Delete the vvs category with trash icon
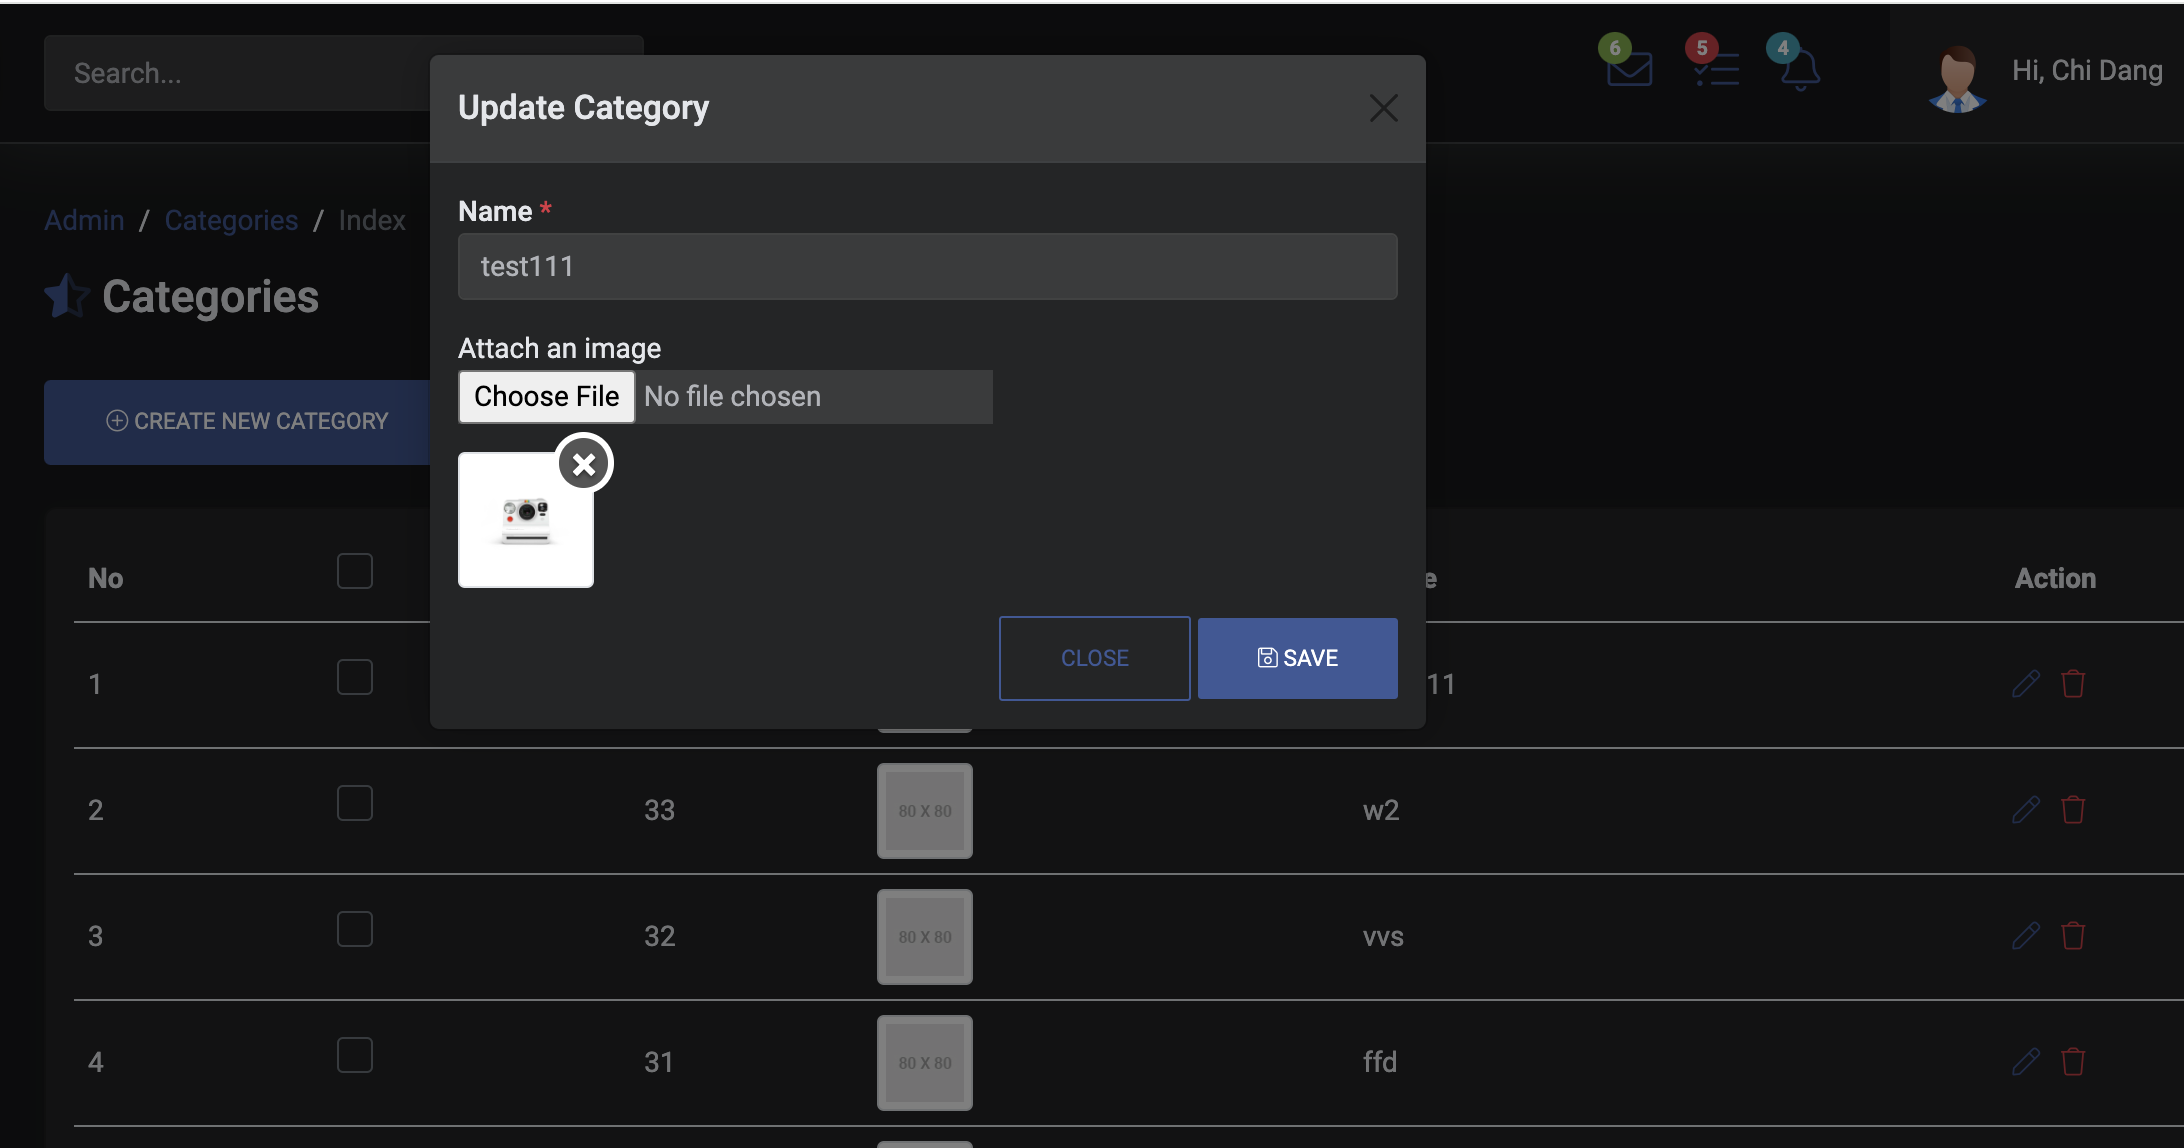Viewport: 2184px width, 1148px height. pos(2073,936)
